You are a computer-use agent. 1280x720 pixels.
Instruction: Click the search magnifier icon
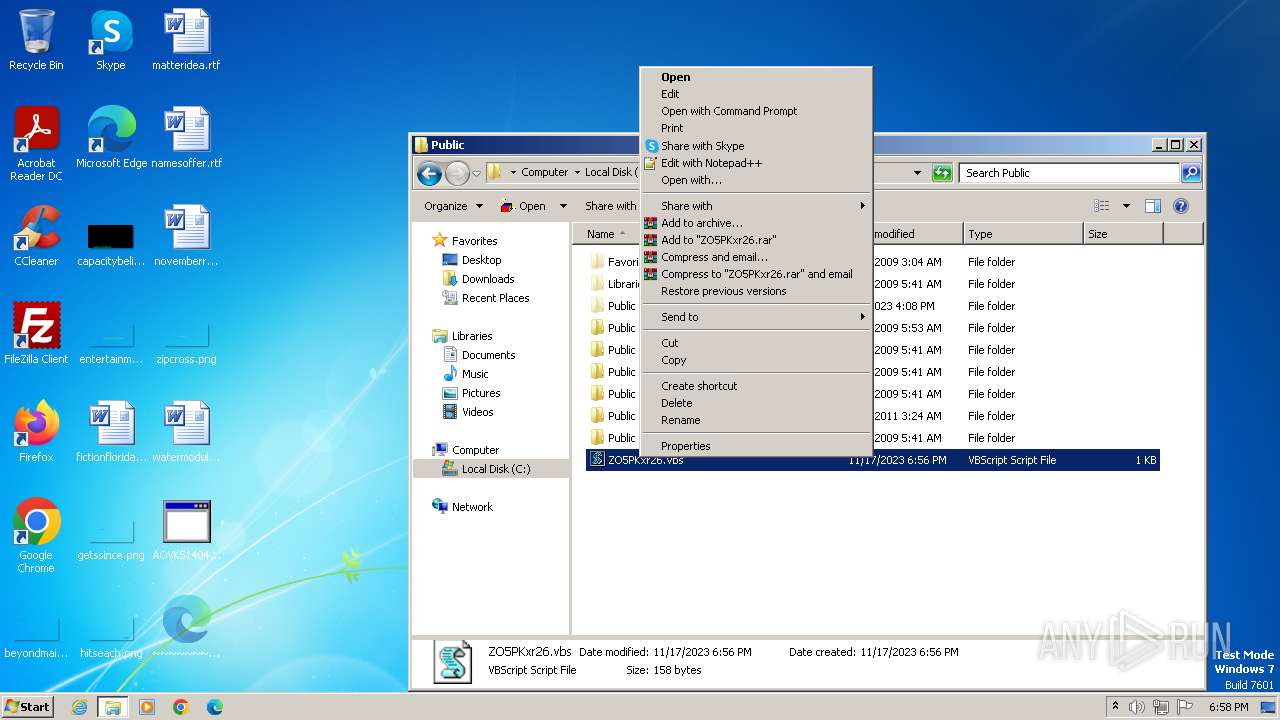[x=1190, y=173]
